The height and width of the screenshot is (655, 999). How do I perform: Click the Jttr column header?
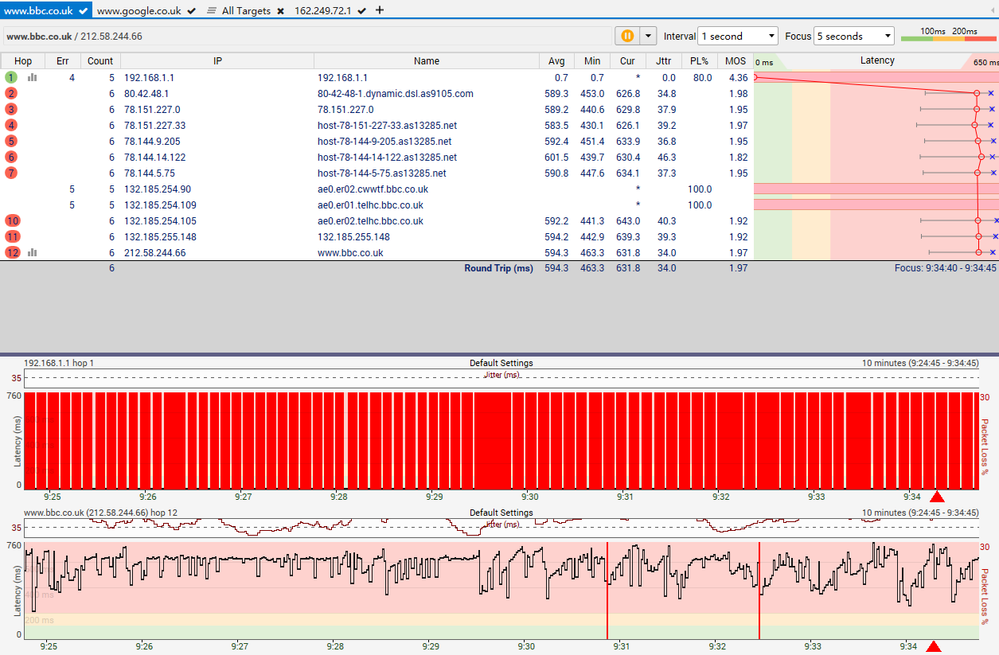663,61
